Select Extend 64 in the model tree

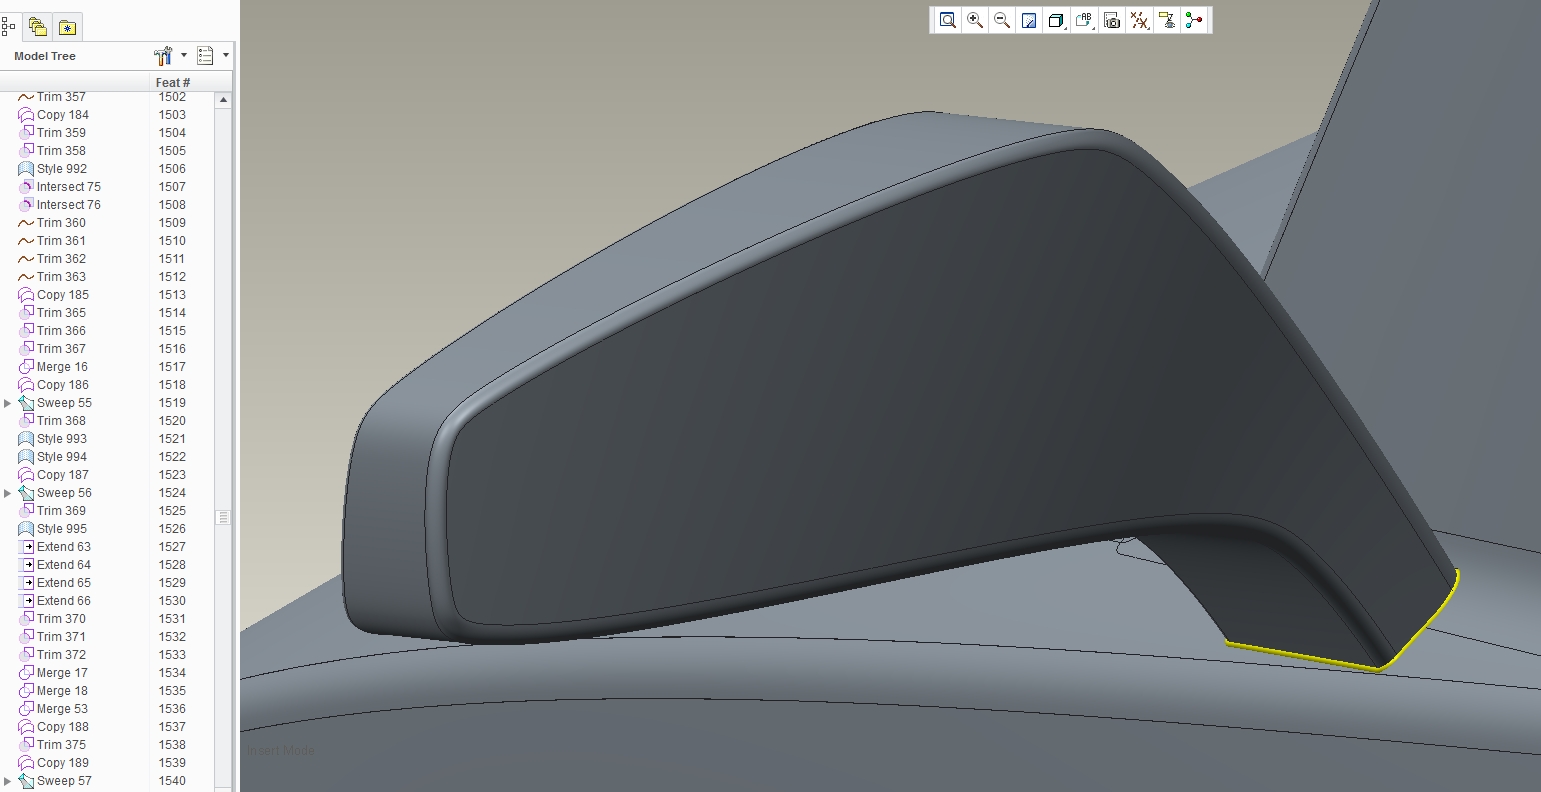click(64, 565)
